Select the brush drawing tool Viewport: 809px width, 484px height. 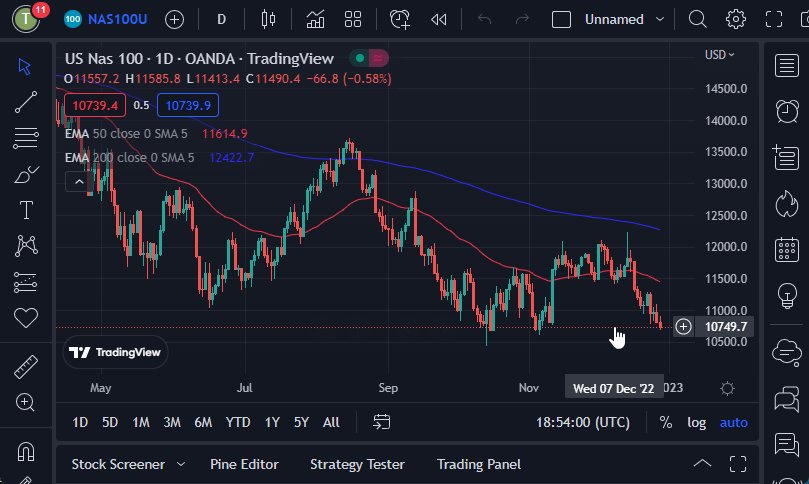tap(25, 175)
